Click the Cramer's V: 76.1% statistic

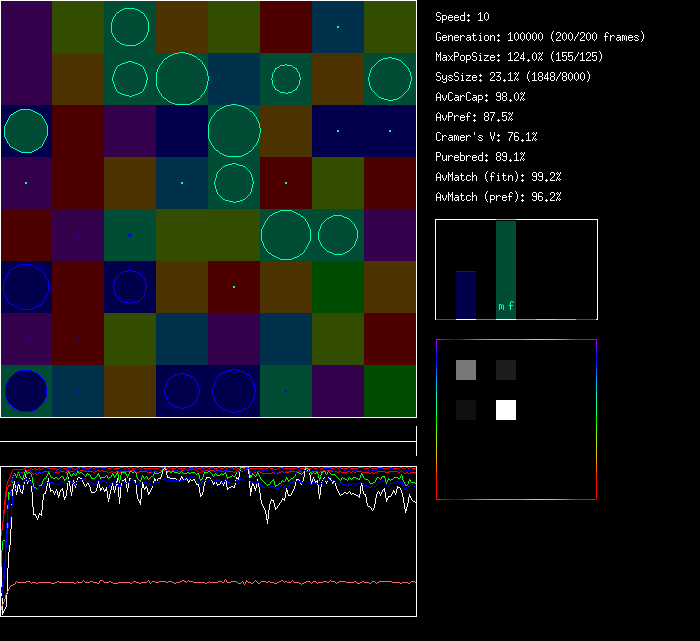486,137
